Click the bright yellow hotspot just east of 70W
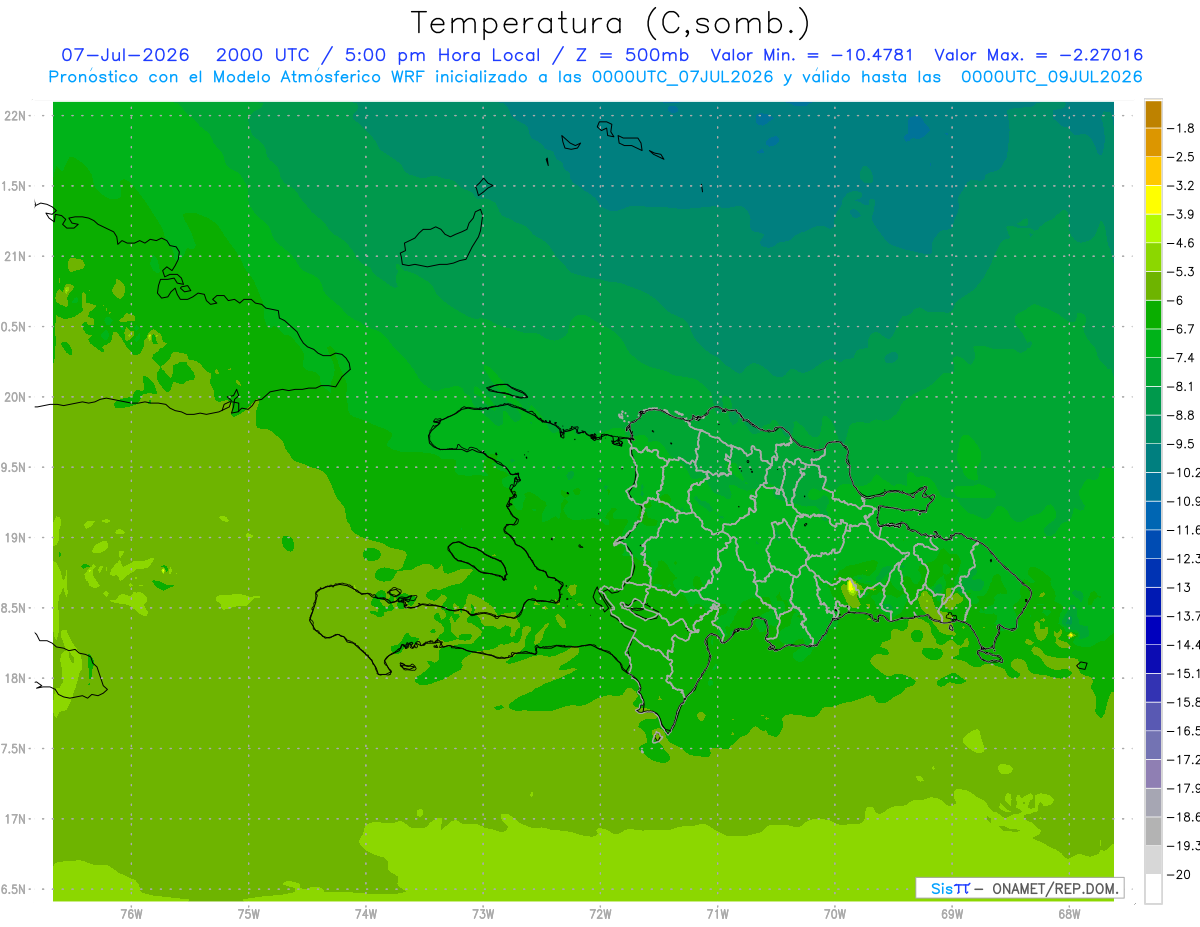This screenshot has width=1200, height=927. coord(850,590)
